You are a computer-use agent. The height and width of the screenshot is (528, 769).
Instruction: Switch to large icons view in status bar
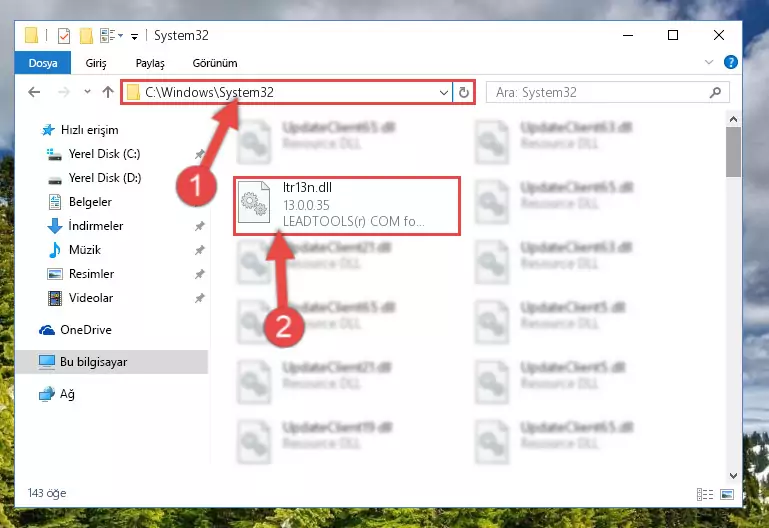[x=727, y=495]
